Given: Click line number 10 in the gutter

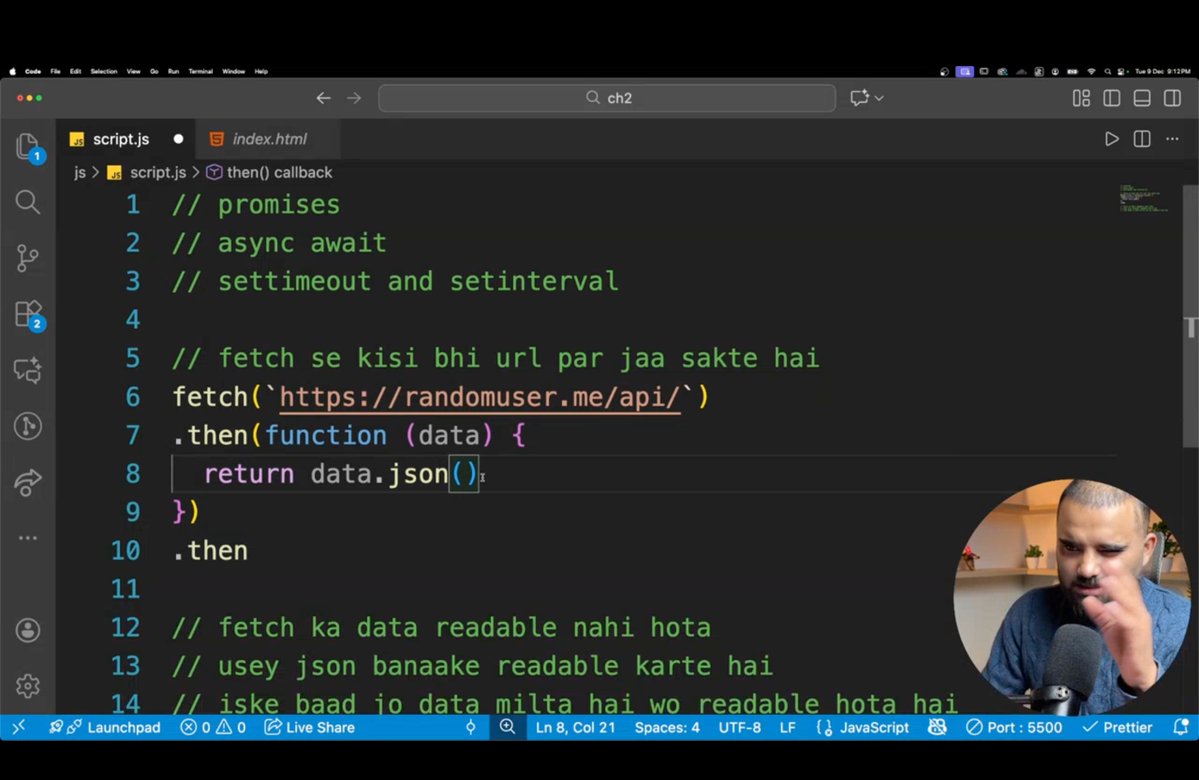Looking at the screenshot, I should point(125,551).
